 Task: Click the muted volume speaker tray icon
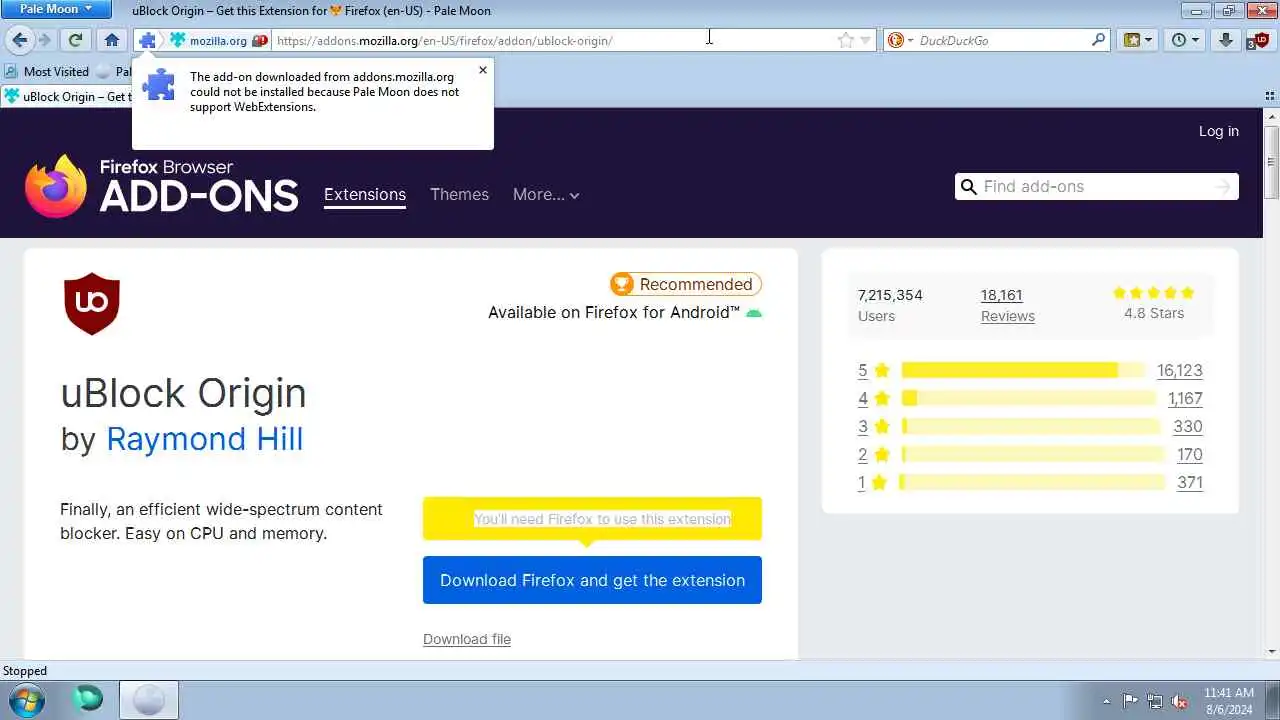click(x=1179, y=701)
